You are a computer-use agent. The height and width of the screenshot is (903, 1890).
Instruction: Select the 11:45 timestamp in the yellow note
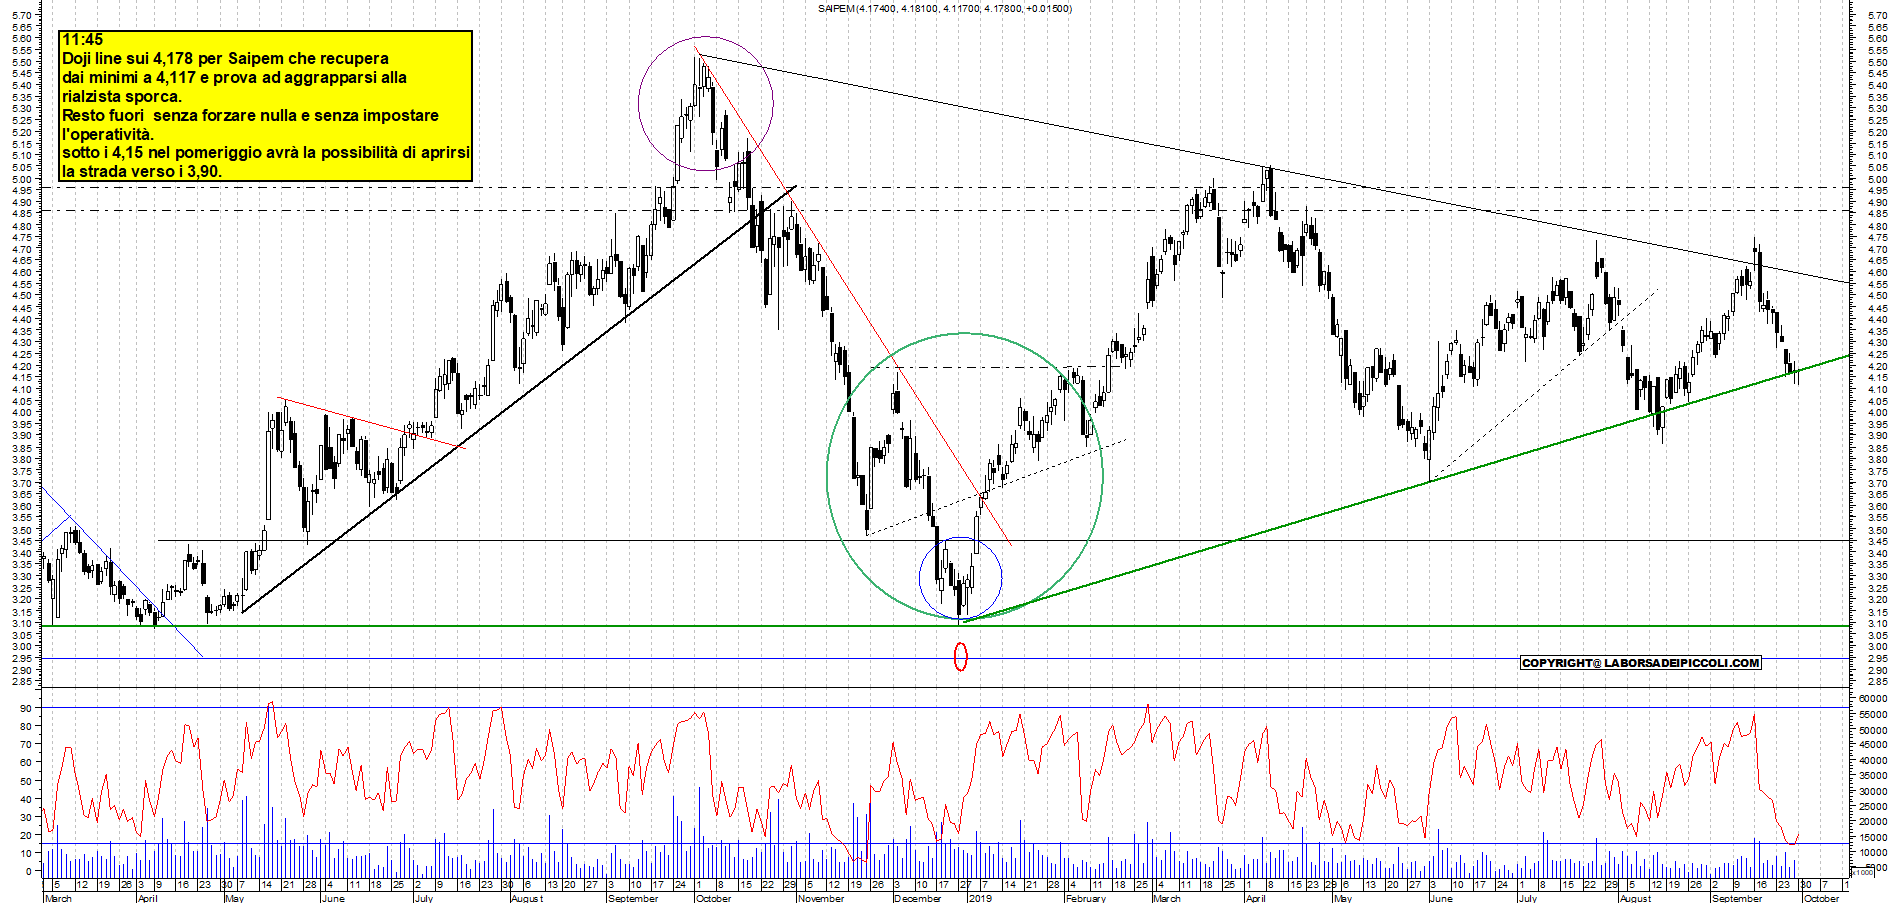tap(82, 40)
